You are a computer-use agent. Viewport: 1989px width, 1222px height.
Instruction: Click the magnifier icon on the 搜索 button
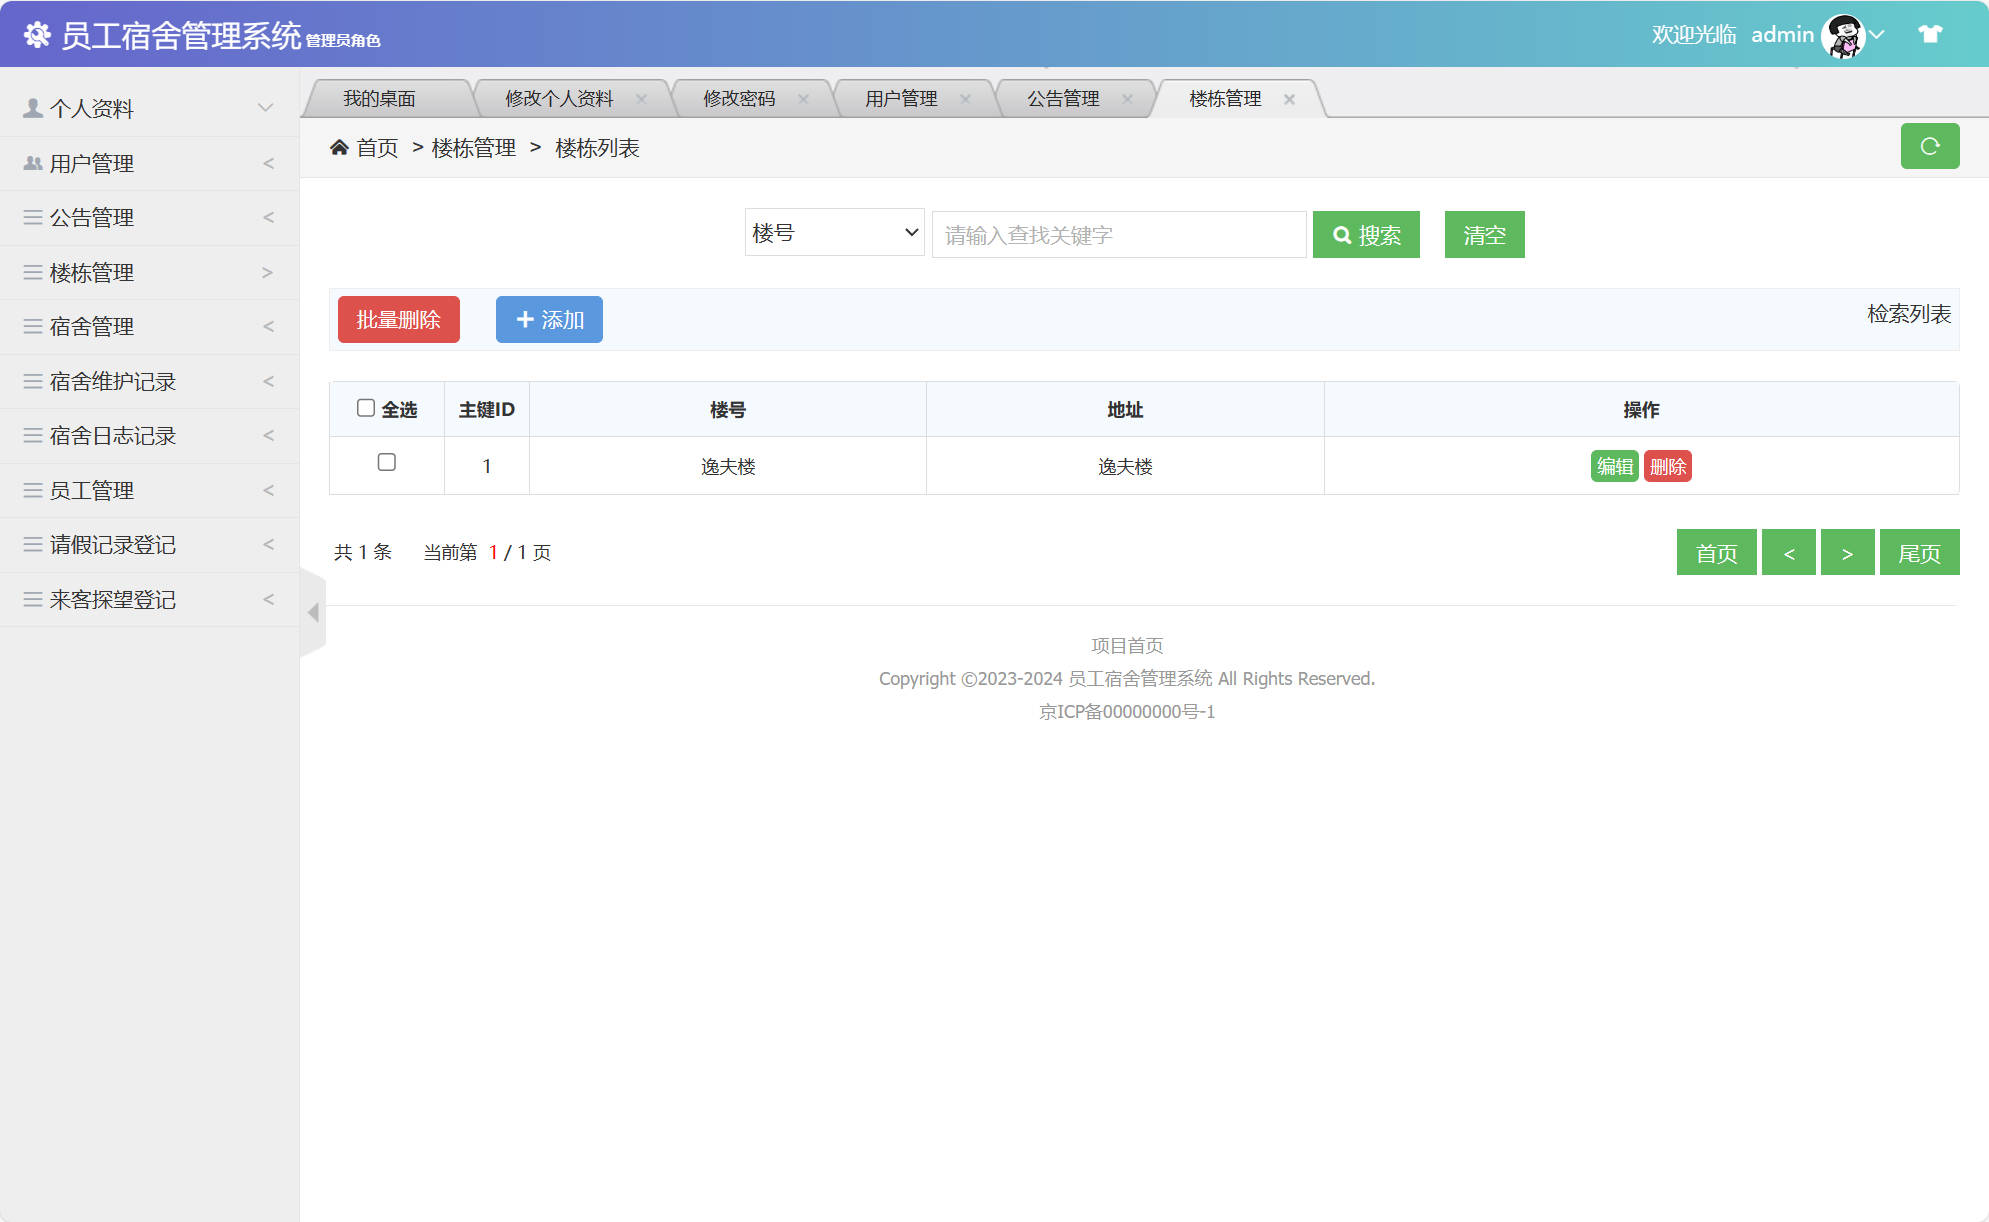(1342, 234)
